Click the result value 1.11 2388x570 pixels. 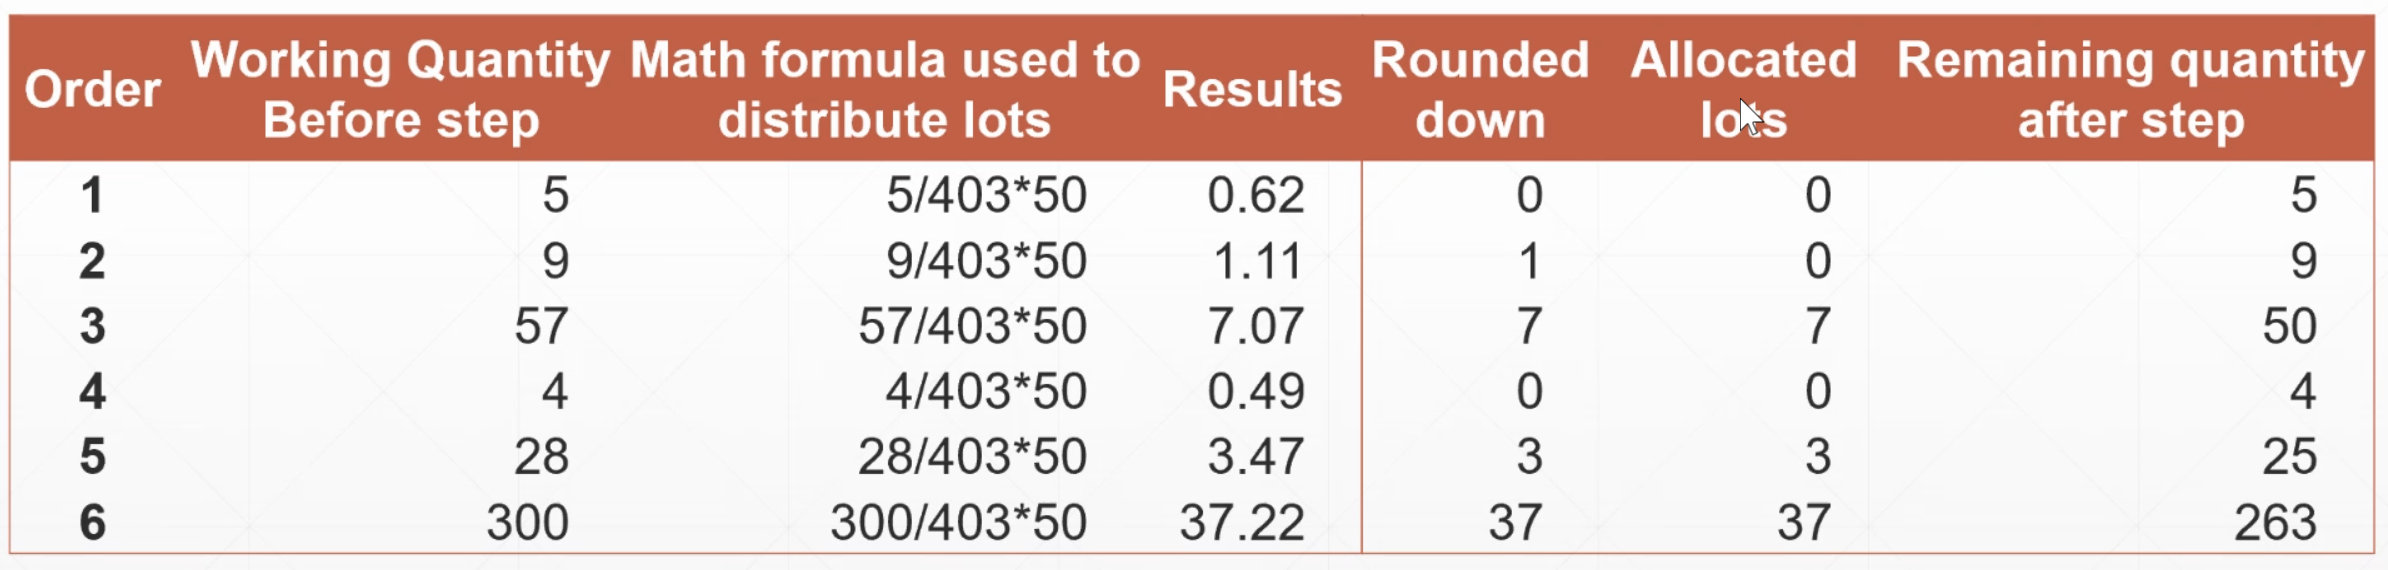pyautogui.click(x=1258, y=261)
